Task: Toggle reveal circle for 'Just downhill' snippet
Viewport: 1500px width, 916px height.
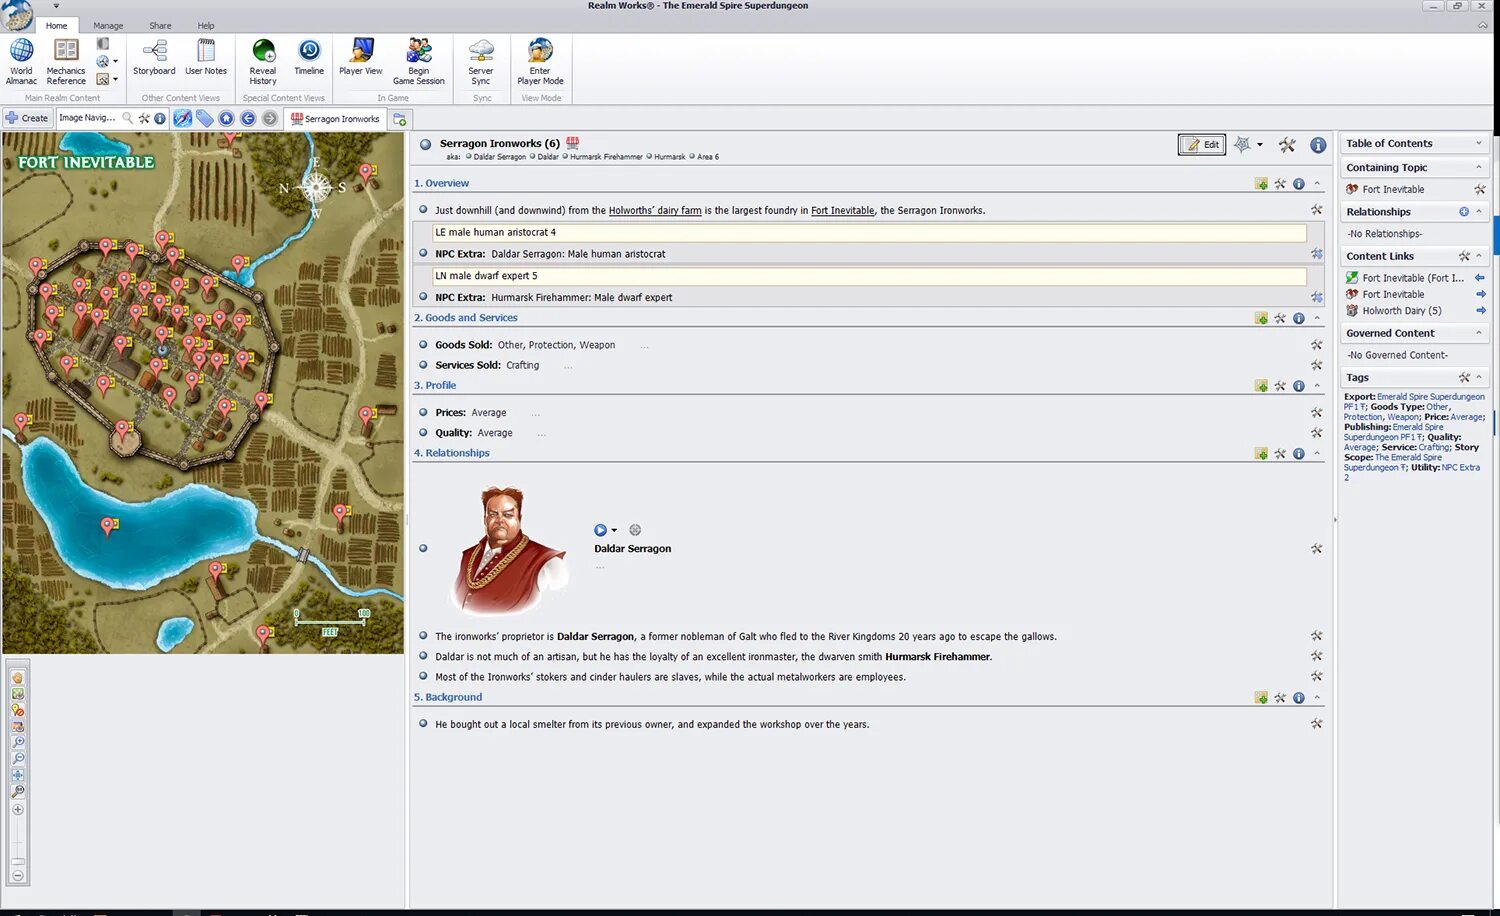Action: click(x=423, y=210)
